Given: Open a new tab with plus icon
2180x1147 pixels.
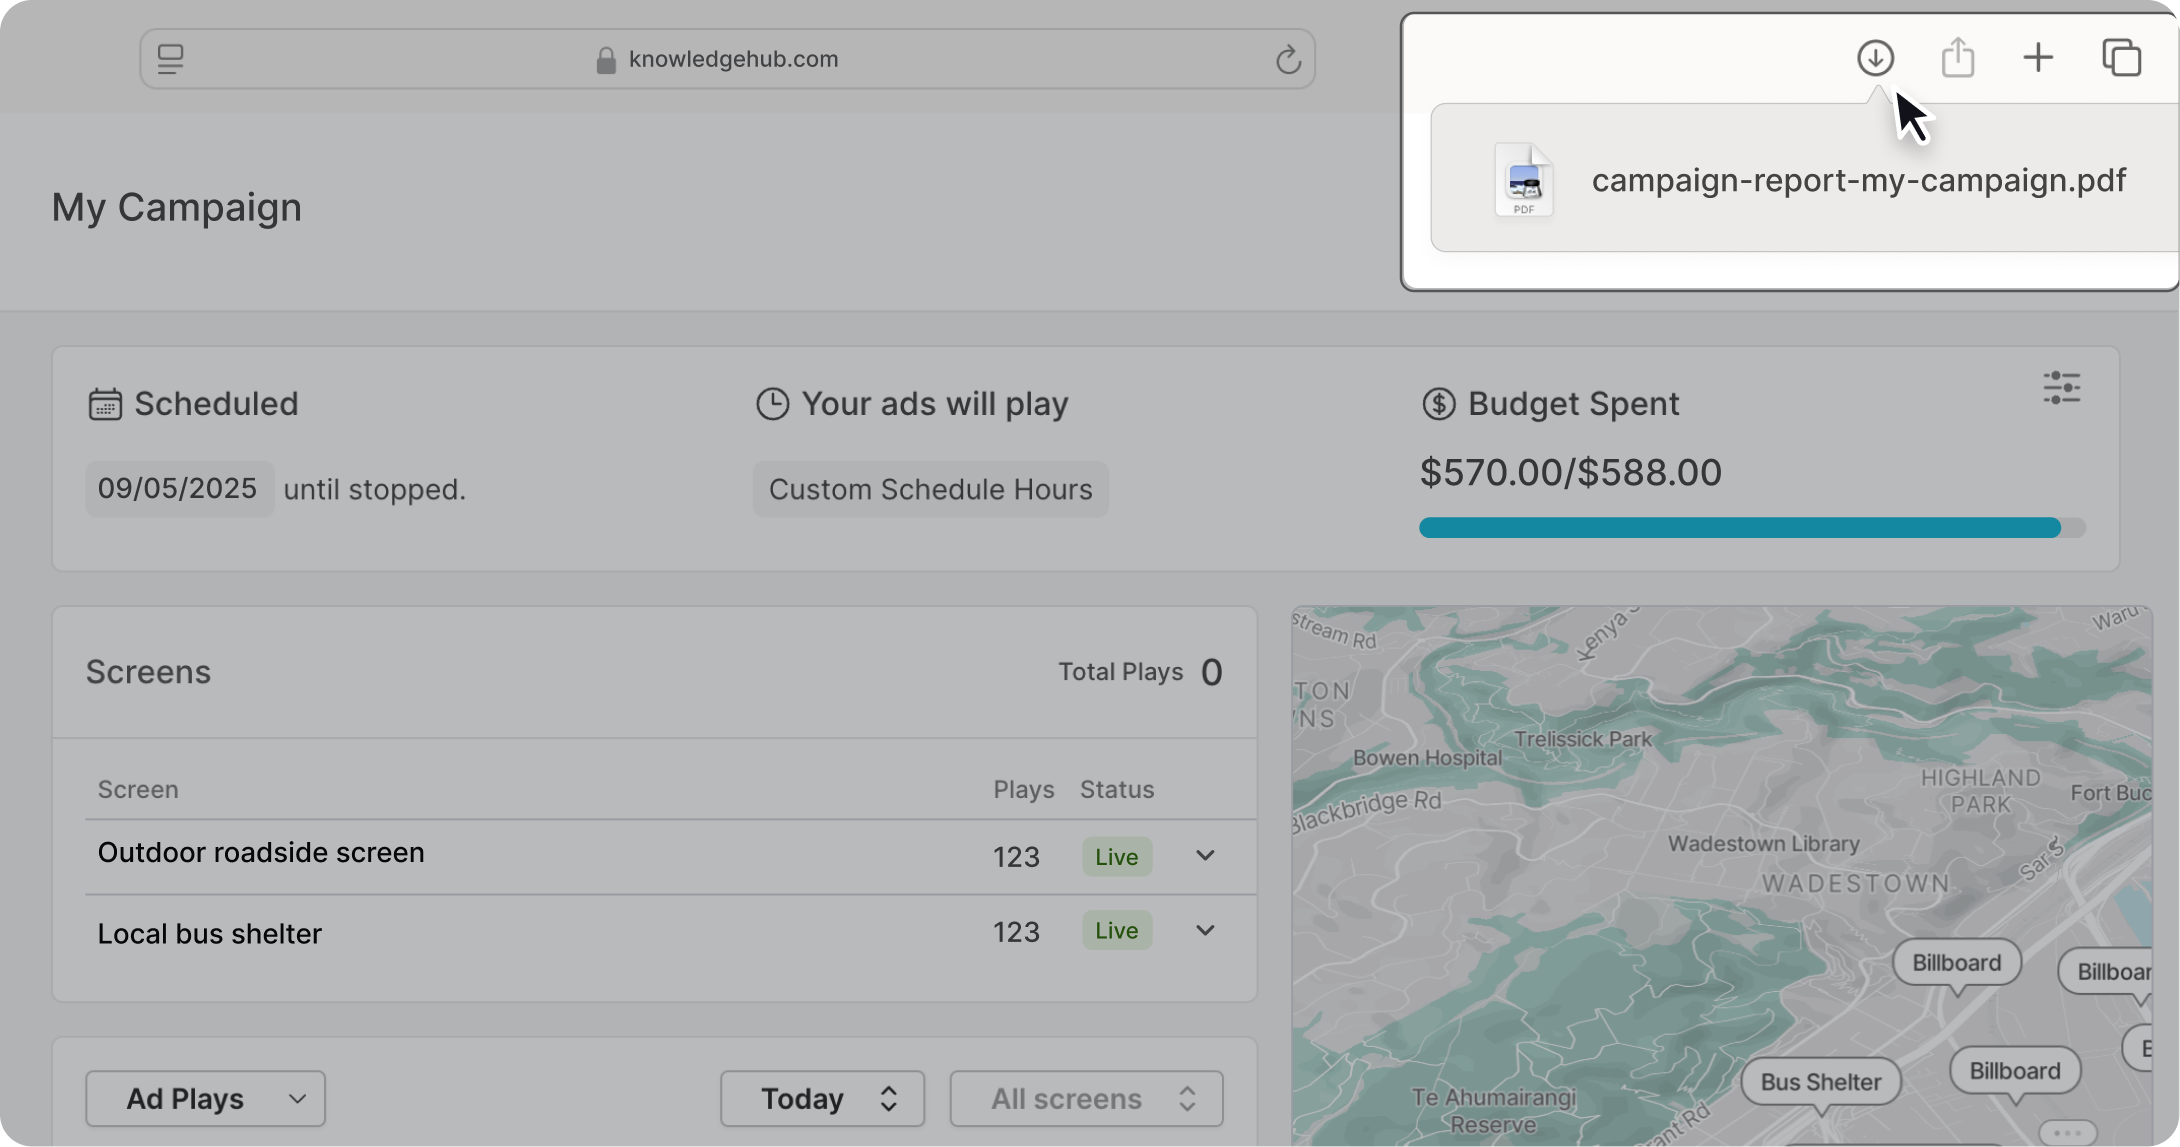Looking at the screenshot, I should 2038,58.
